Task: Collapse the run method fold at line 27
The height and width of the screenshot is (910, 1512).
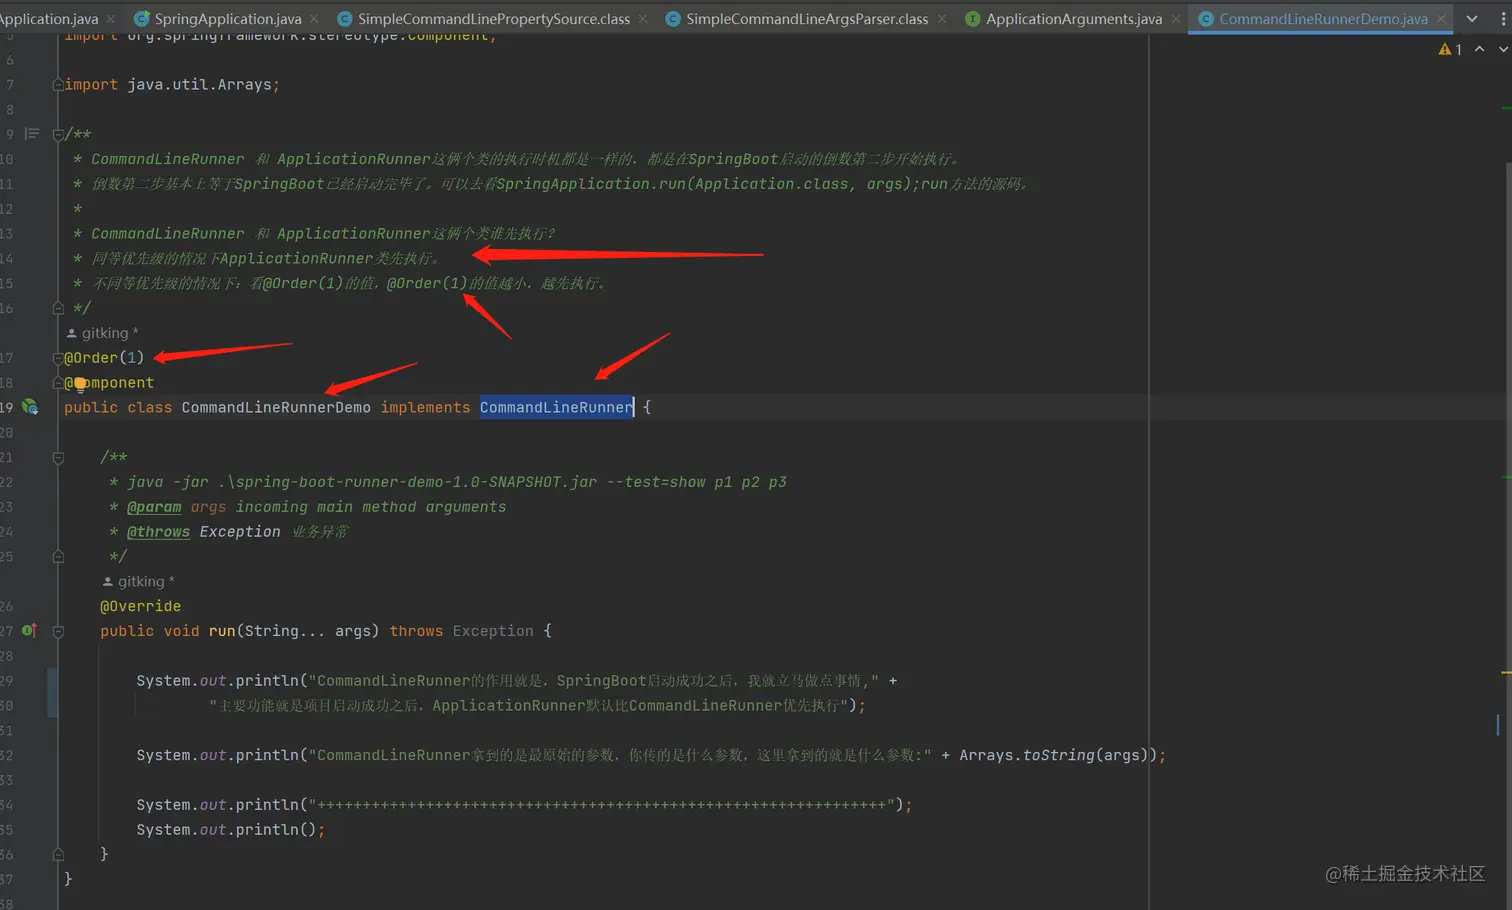Action: (58, 631)
